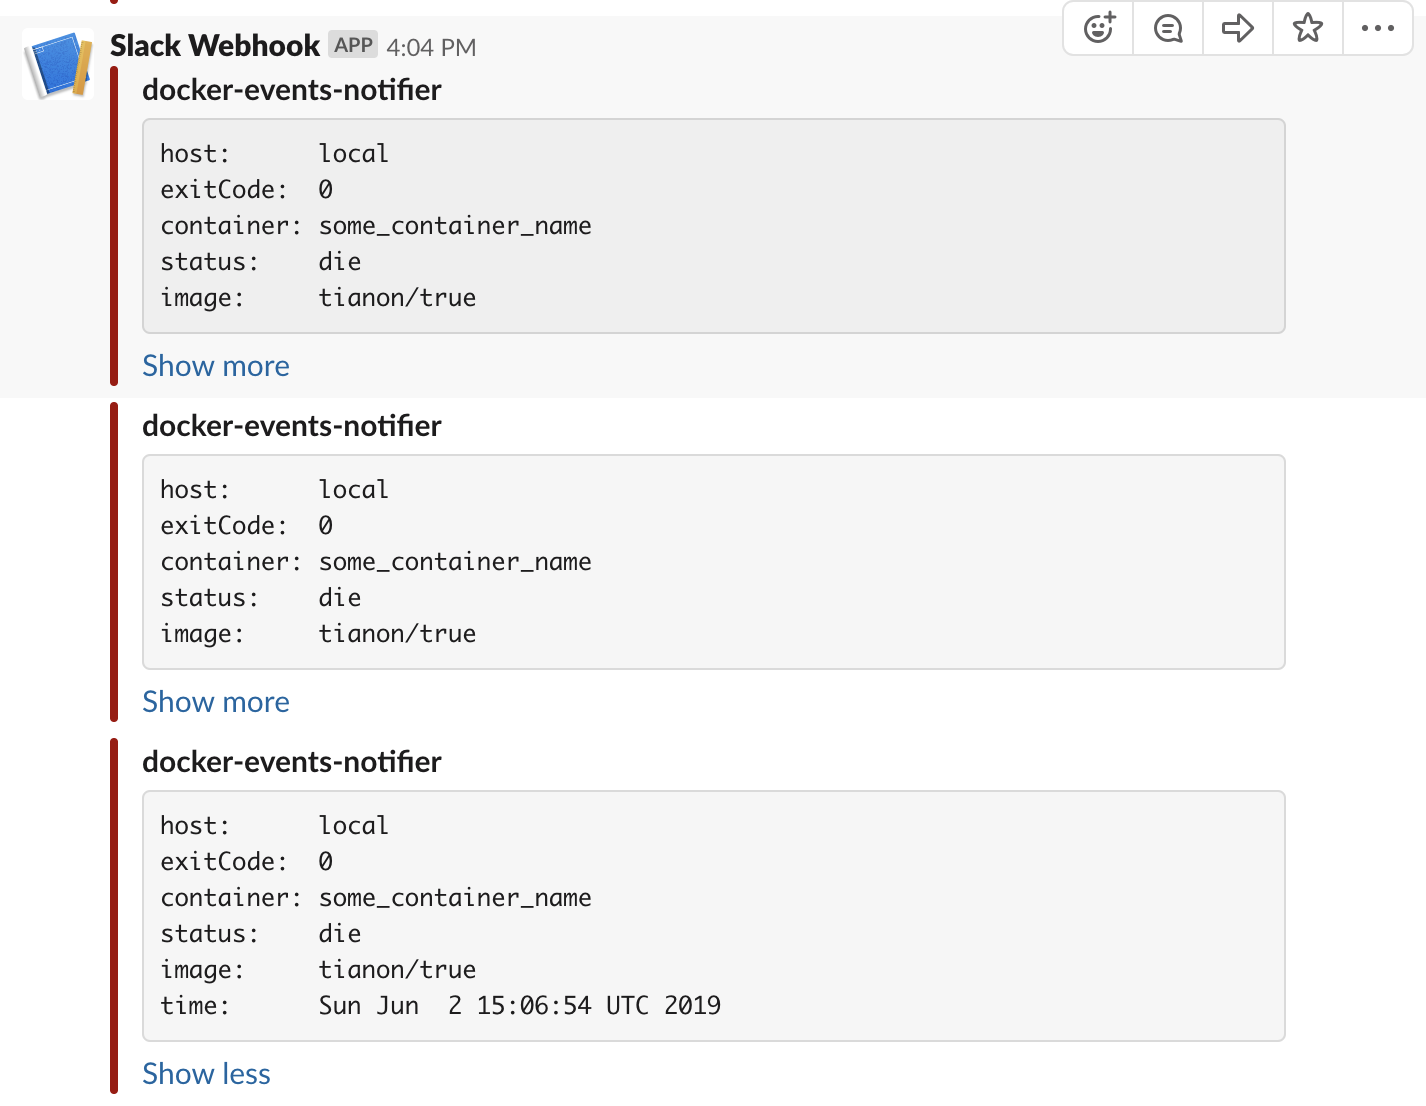Viewport: 1426px width, 1106px height.
Task: Click the Slack Webhook app avatar
Action: click(x=58, y=64)
